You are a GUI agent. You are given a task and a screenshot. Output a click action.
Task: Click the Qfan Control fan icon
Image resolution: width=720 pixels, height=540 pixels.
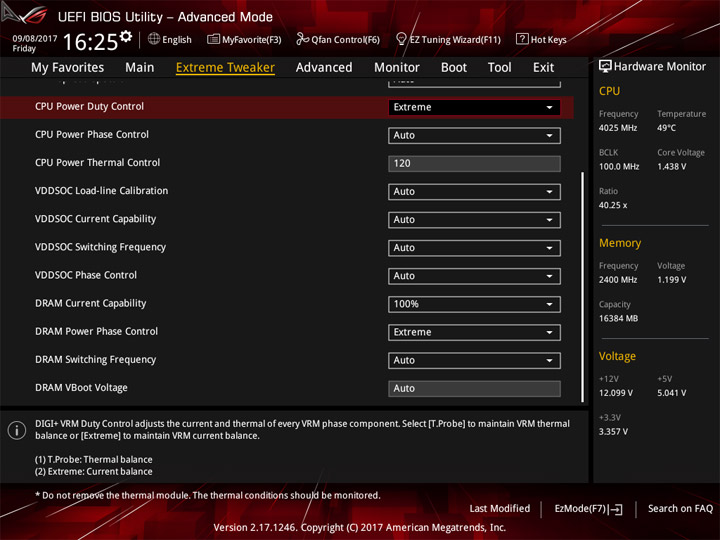click(302, 39)
